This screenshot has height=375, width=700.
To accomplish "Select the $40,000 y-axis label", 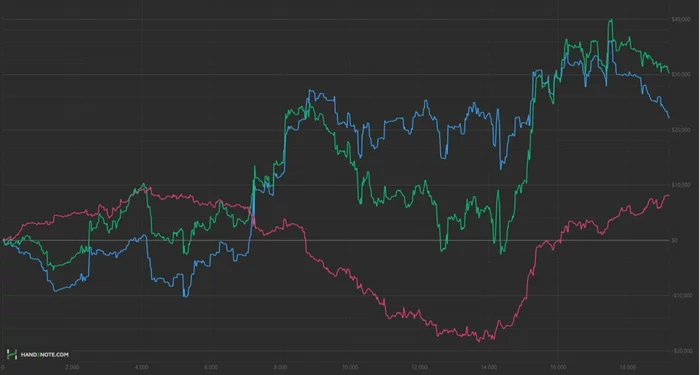I will click(x=679, y=19).
